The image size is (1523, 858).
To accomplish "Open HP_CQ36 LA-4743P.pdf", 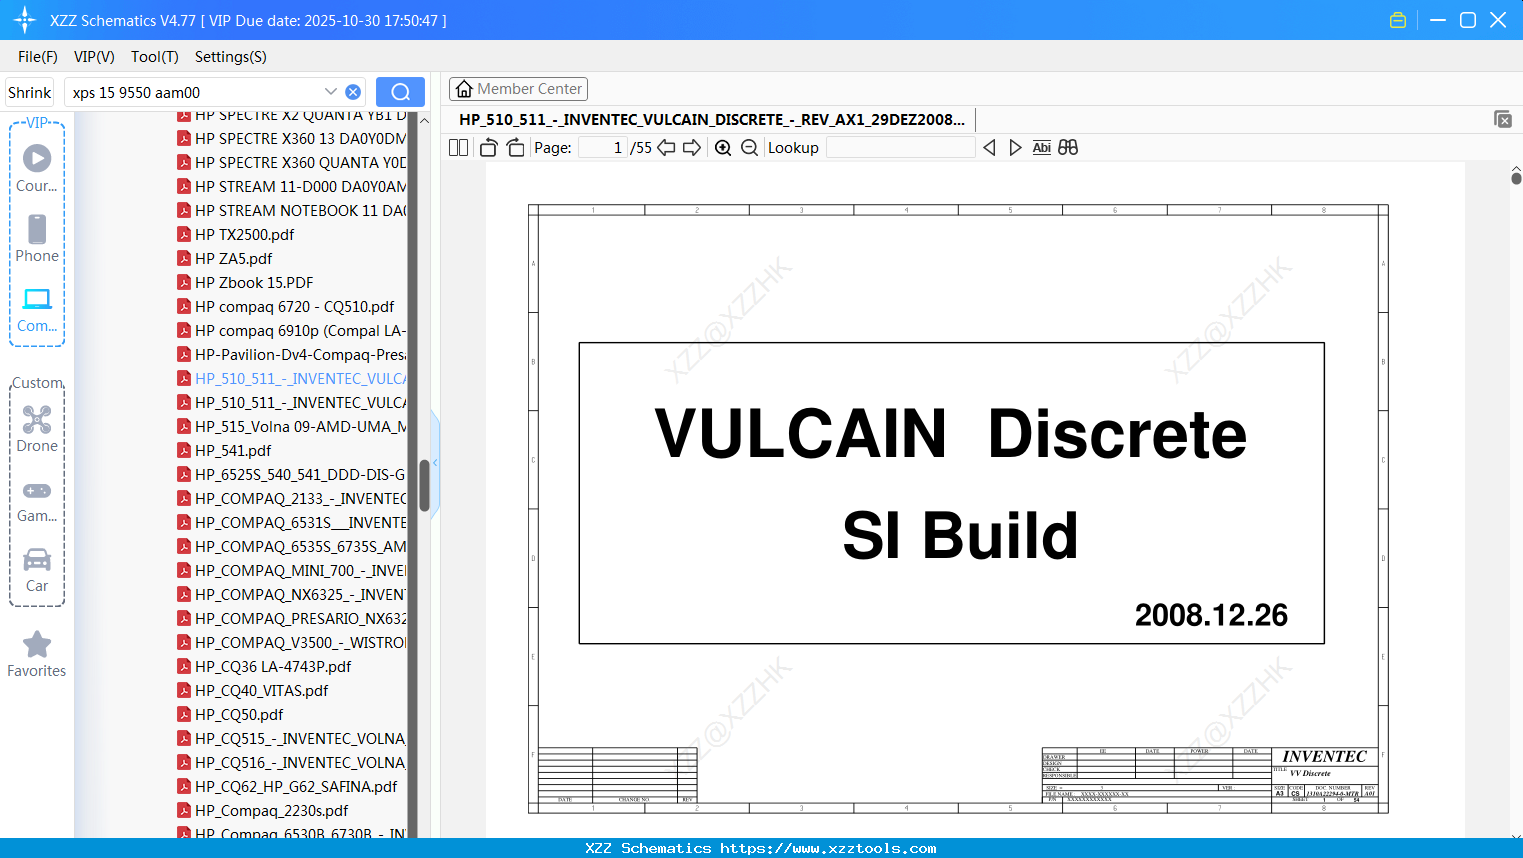I will pyautogui.click(x=273, y=666).
